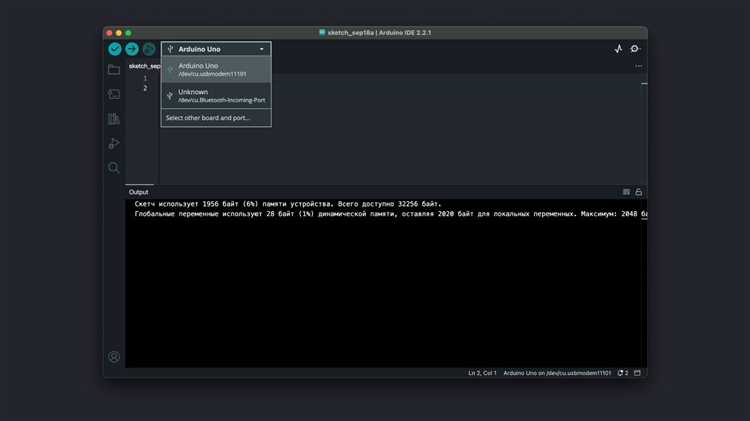Click line number 2 in the editor gutter
The height and width of the screenshot is (421, 750).
145,88
